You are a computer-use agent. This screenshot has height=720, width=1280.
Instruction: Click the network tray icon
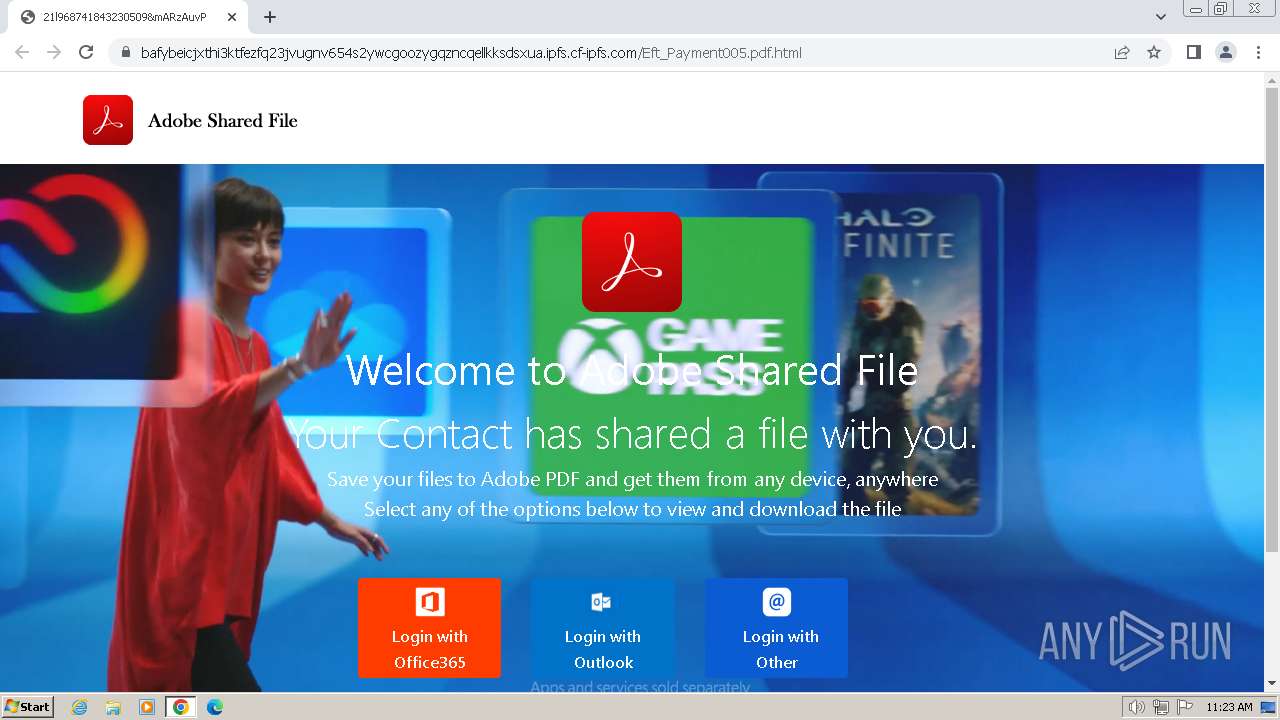1160,707
